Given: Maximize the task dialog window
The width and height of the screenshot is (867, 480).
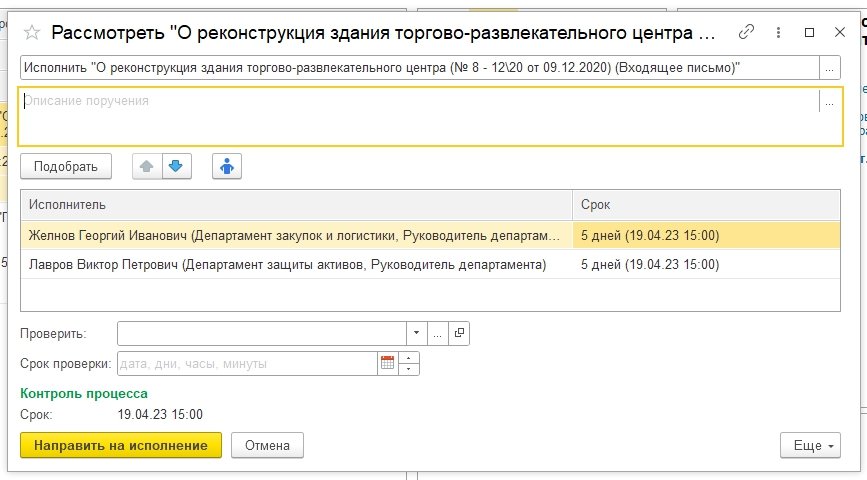Looking at the screenshot, I should coord(809,33).
